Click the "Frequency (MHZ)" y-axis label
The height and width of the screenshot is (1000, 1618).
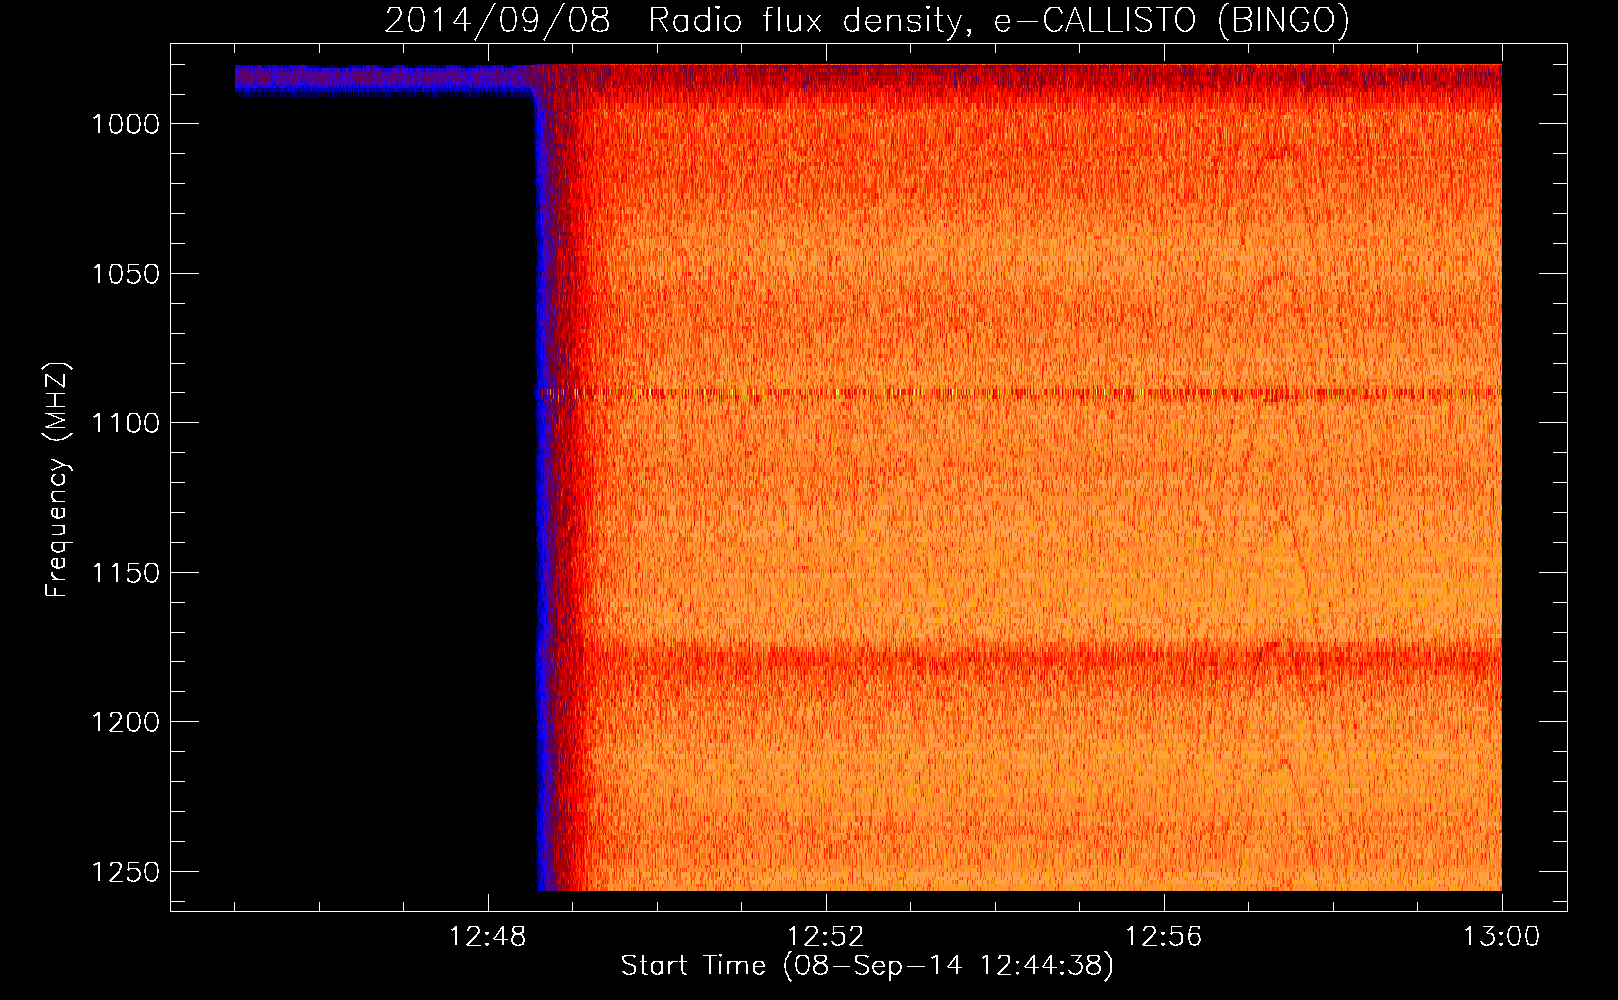(x=58, y=480)
